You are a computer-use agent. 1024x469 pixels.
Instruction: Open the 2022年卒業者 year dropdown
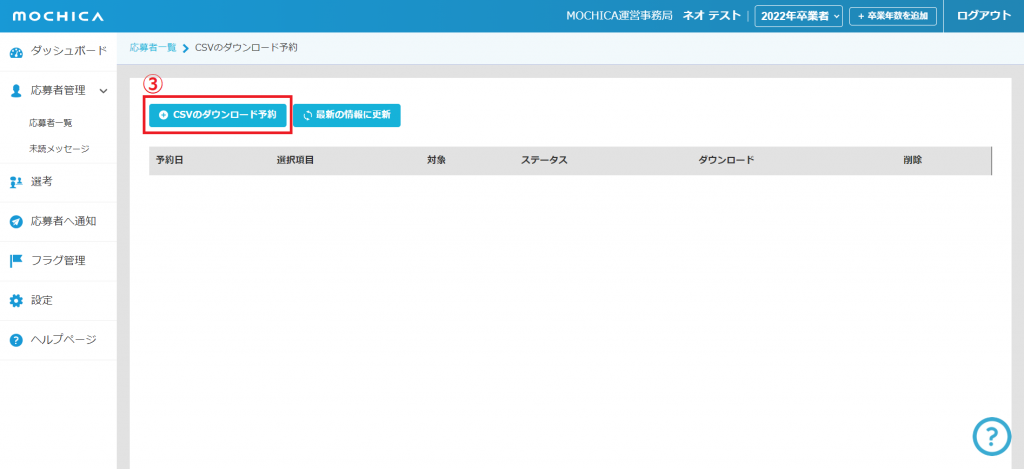point(798,16)
